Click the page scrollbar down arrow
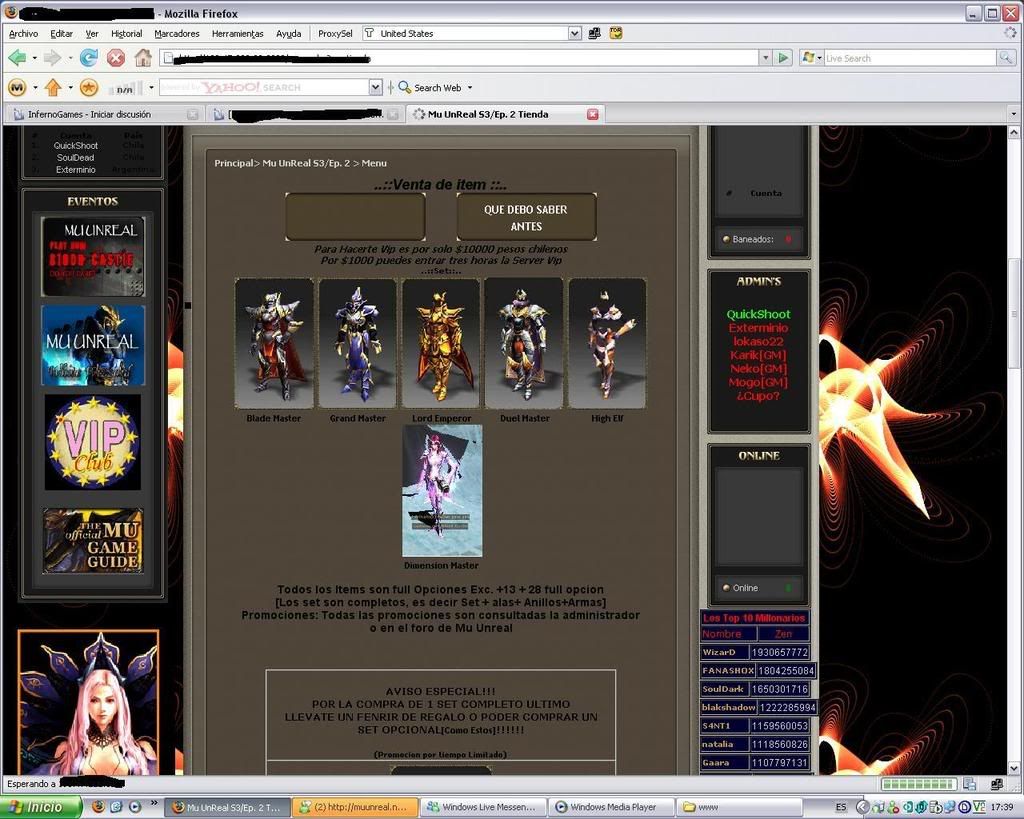This screenshot has height=819, width=1024. point(1014,769)
